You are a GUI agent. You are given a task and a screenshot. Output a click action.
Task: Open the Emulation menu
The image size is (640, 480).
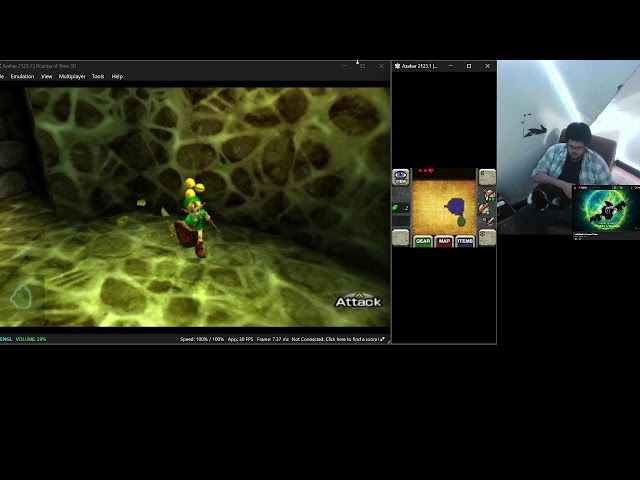(x=22, y=76)
